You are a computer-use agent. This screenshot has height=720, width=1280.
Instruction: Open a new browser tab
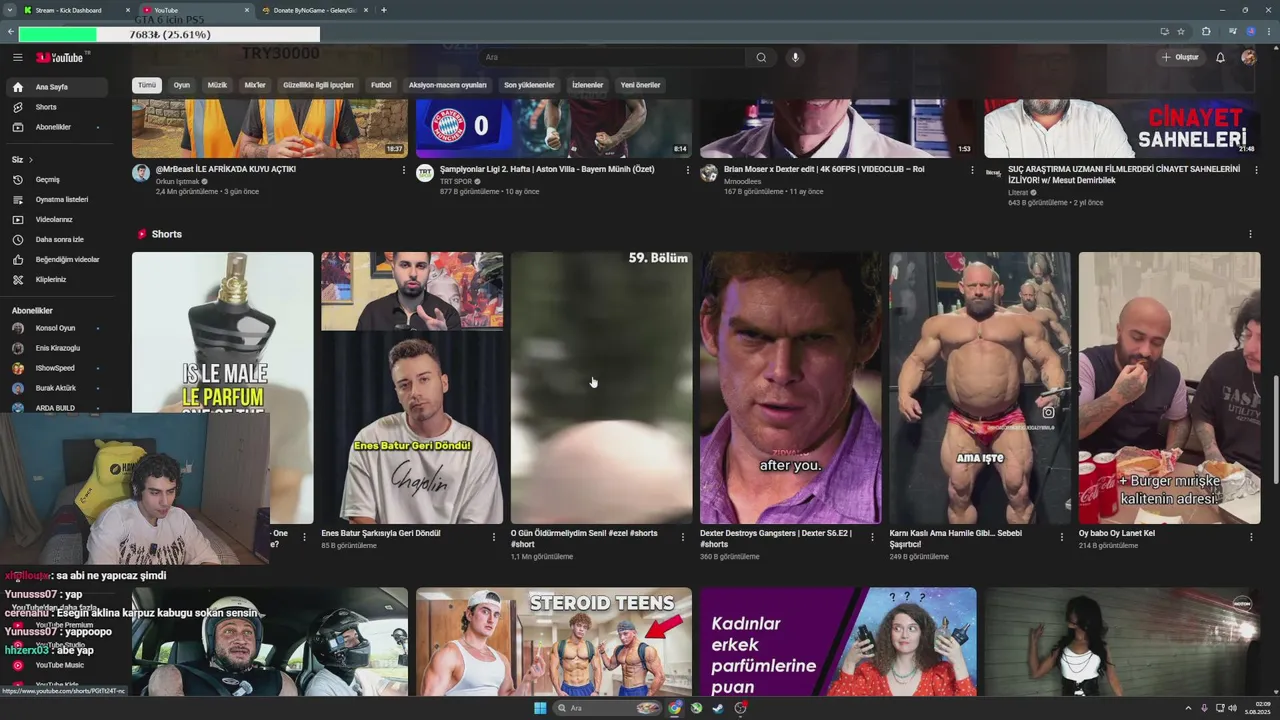[384, 10]
